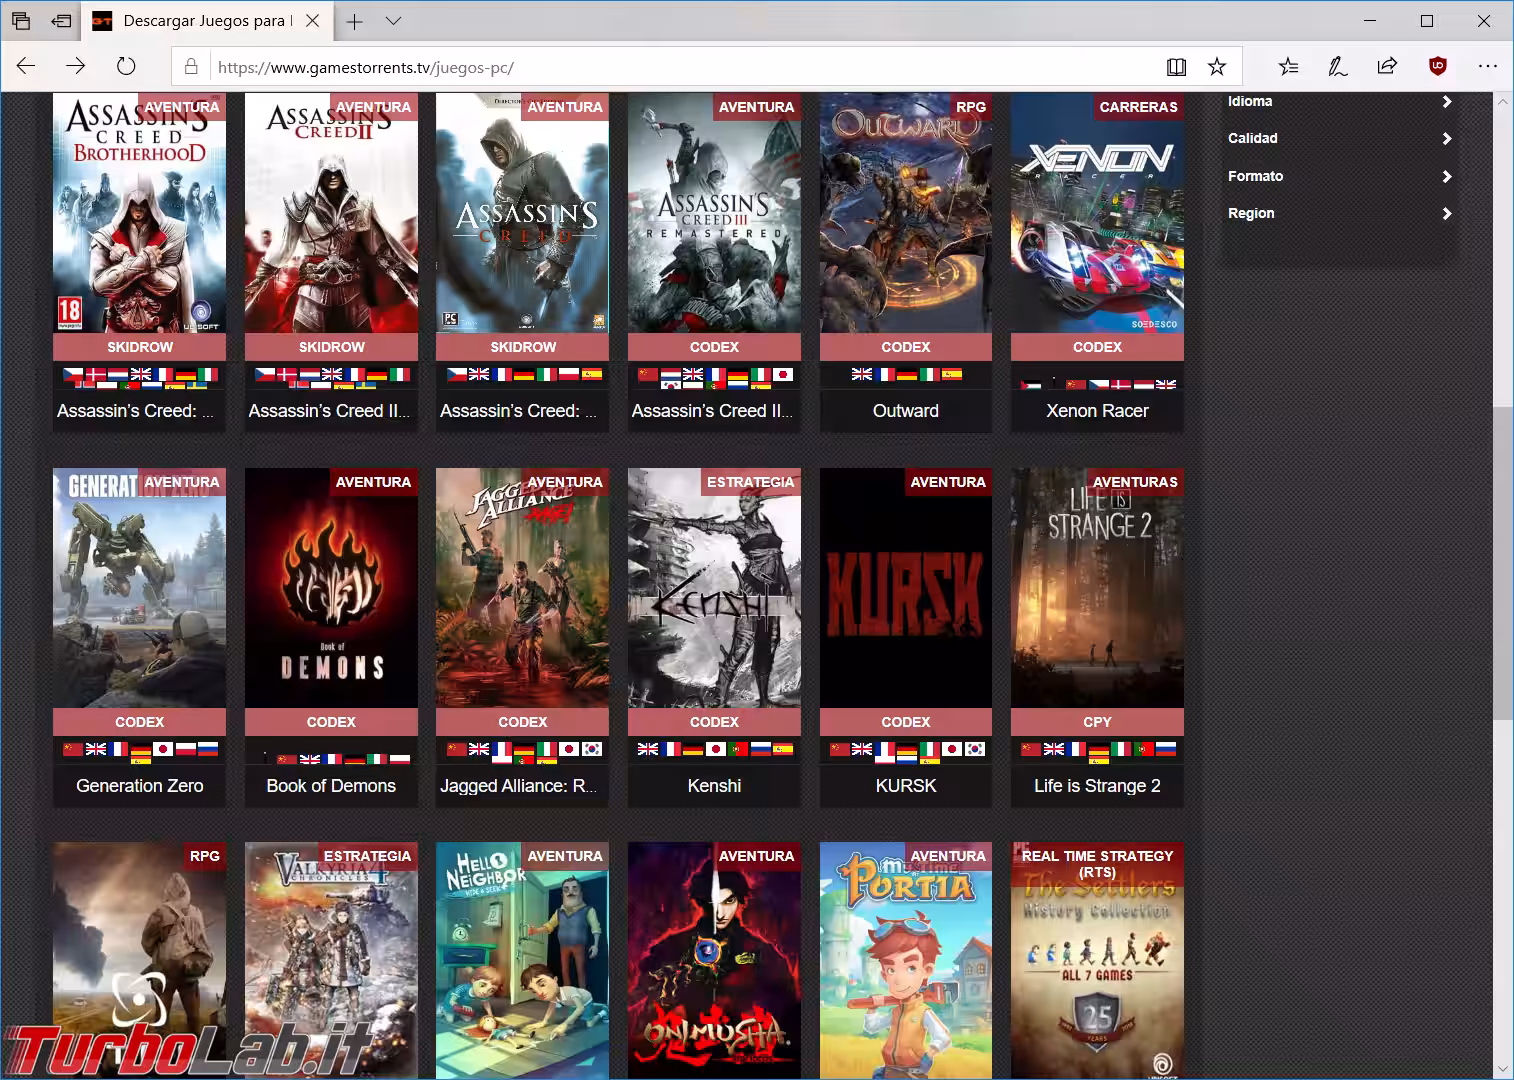Screen dimensions: 1514x1080
Task: Open Assassin's Creed III Remastered cover
Action: coord(714,213)
